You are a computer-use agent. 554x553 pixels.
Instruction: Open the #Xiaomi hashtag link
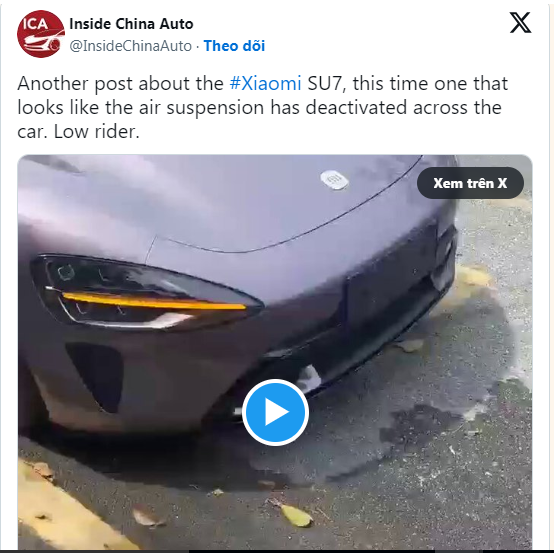265,83
